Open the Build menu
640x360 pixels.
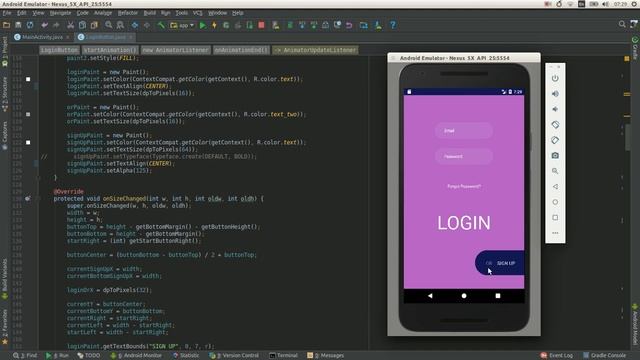(x=150, y=13)
